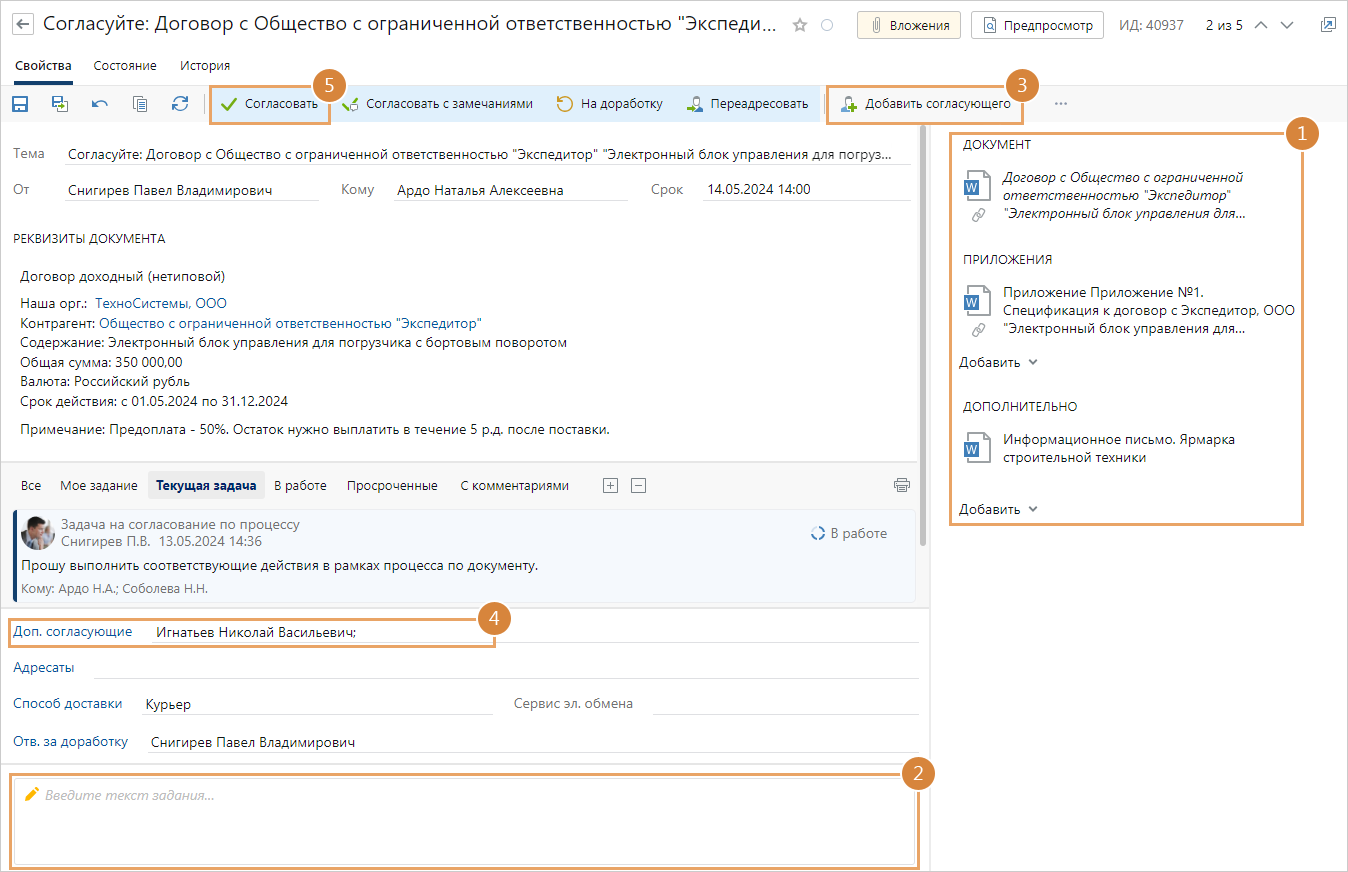
Task: Switch to the История tab
Action: (x=205, y=65)
